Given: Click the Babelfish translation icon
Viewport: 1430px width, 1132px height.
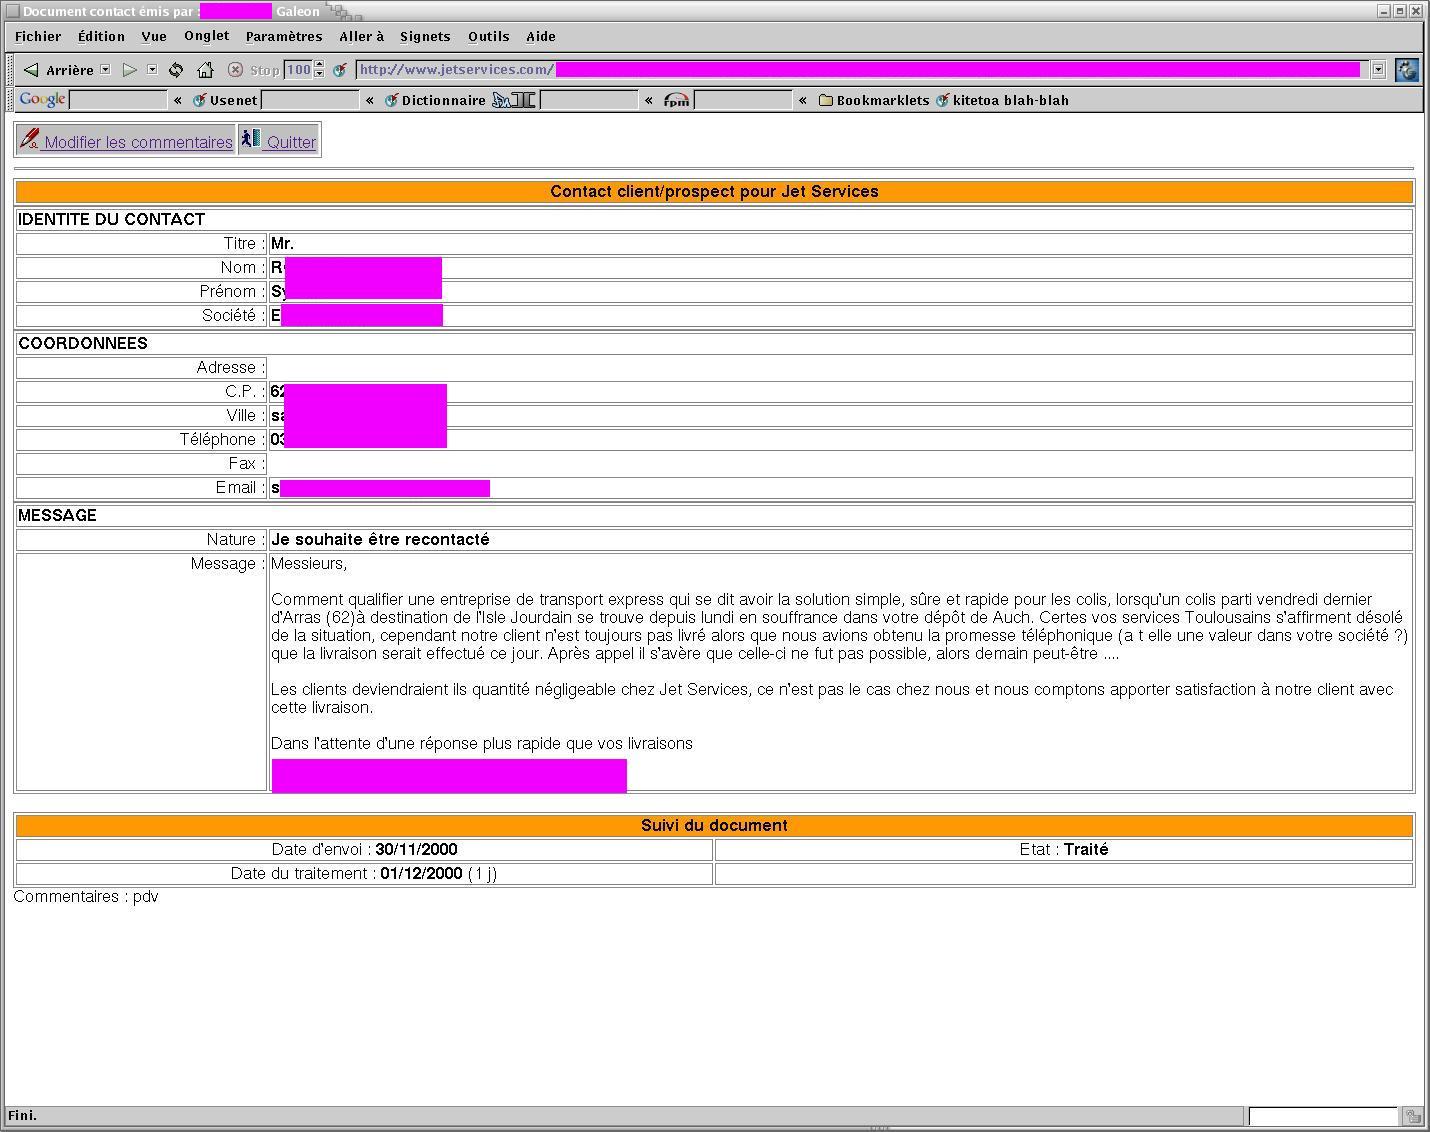Looking at the screenshot, I should tap(514, 100).
